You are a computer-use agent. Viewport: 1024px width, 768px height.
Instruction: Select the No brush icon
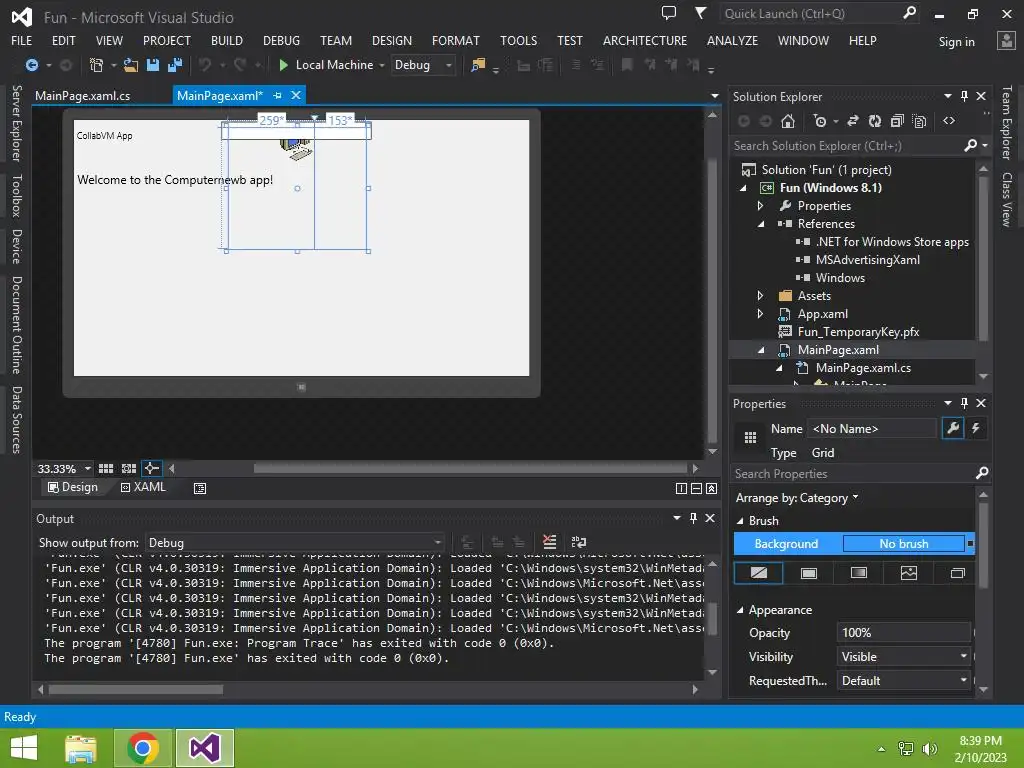(759, 573)
